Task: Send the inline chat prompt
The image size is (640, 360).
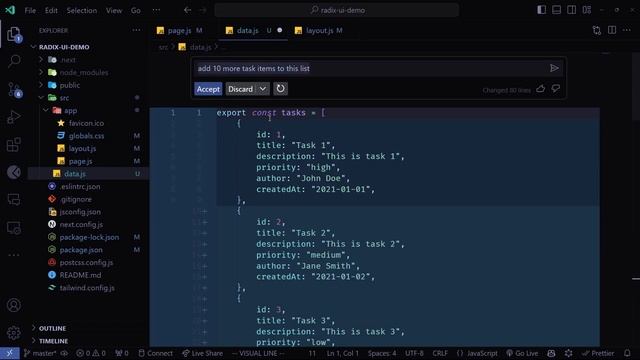Action: (554, 68)
